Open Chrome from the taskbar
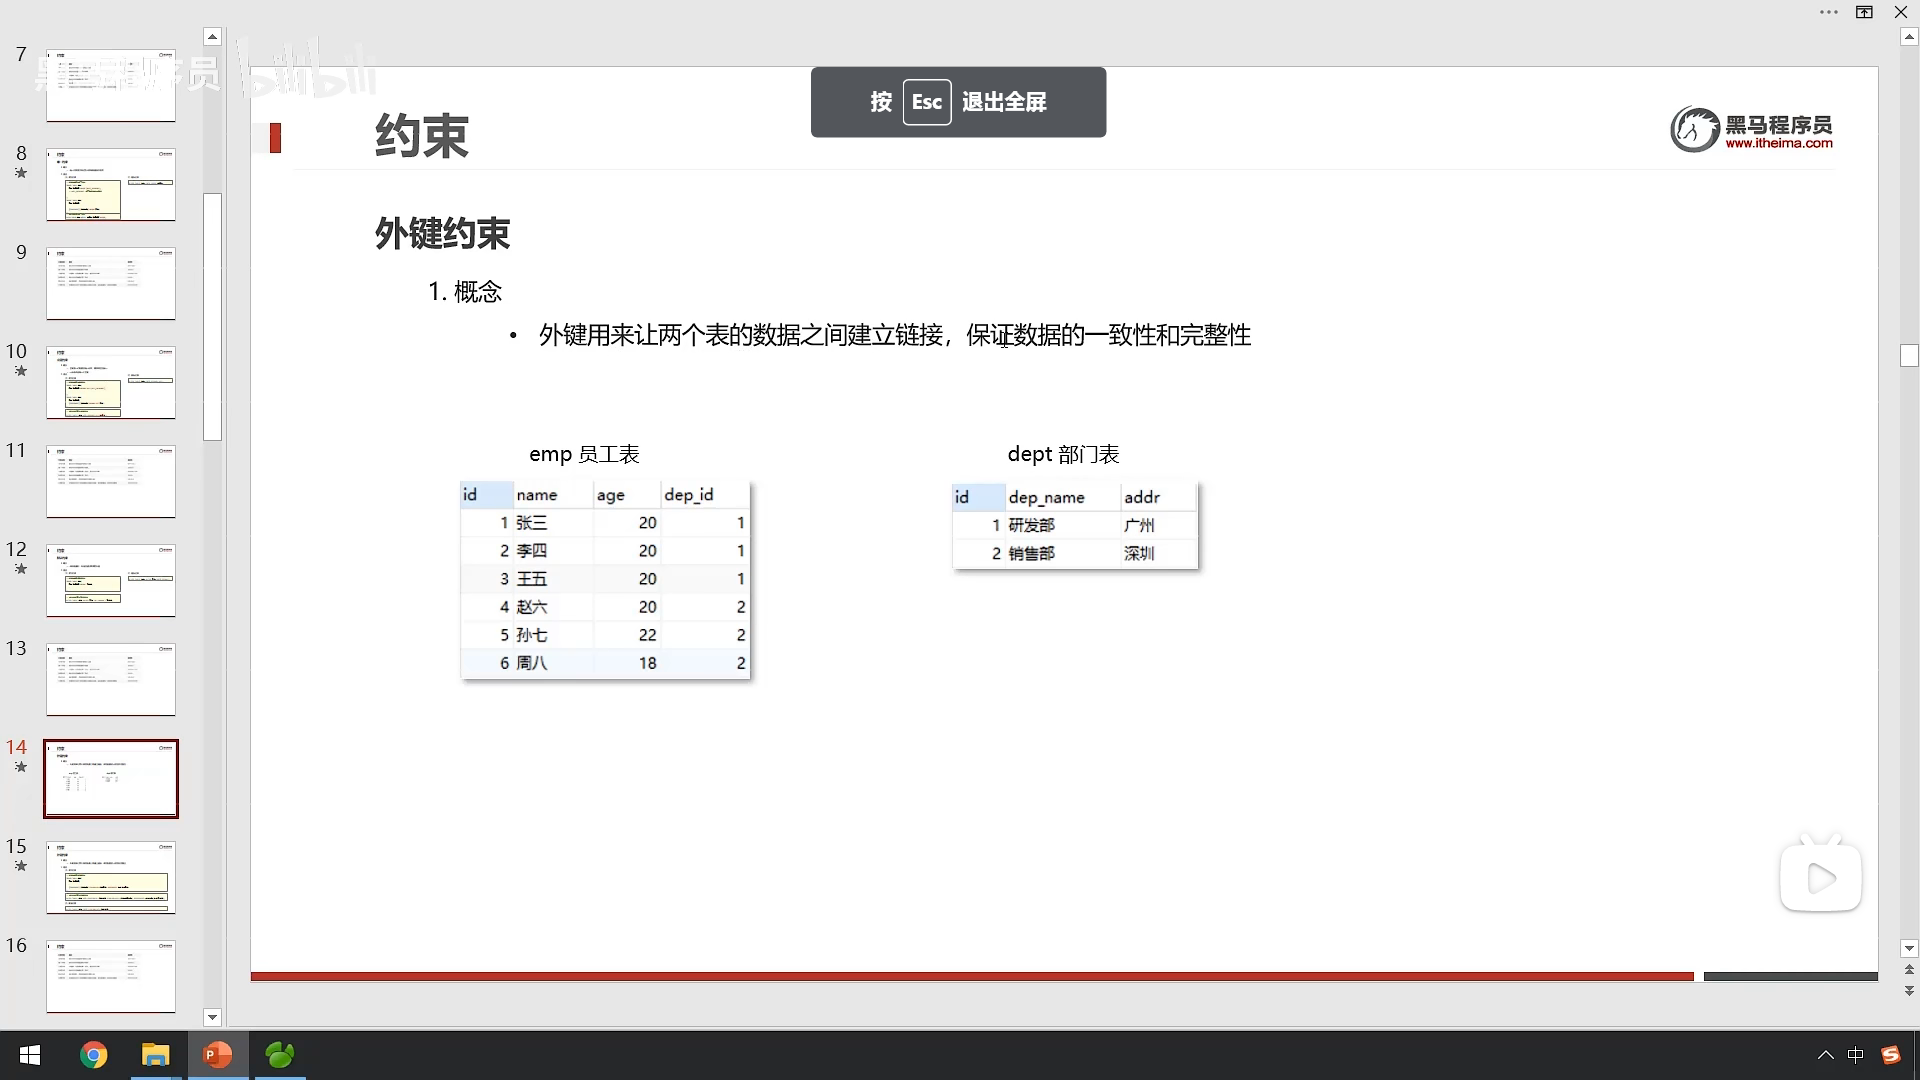Viewport: 1920px width, 1080px height. 93,1055
